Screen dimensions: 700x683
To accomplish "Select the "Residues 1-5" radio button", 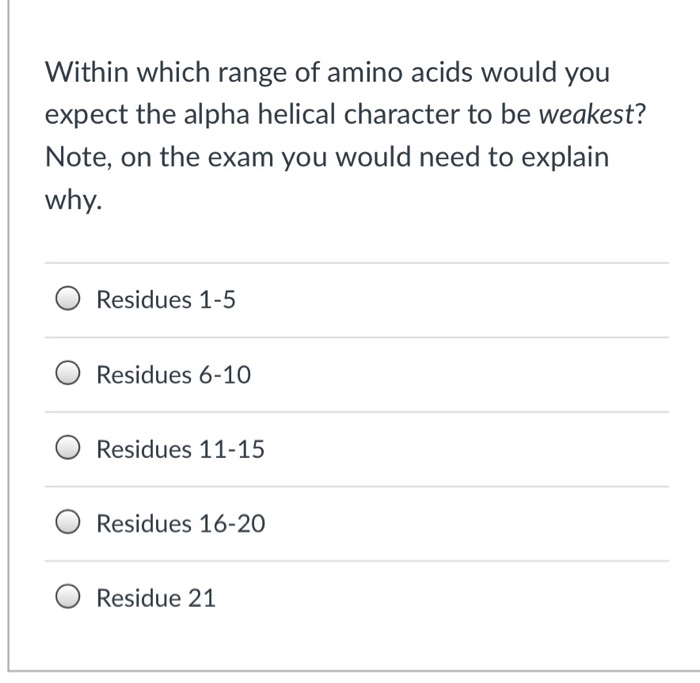I will tap(69, 300).
